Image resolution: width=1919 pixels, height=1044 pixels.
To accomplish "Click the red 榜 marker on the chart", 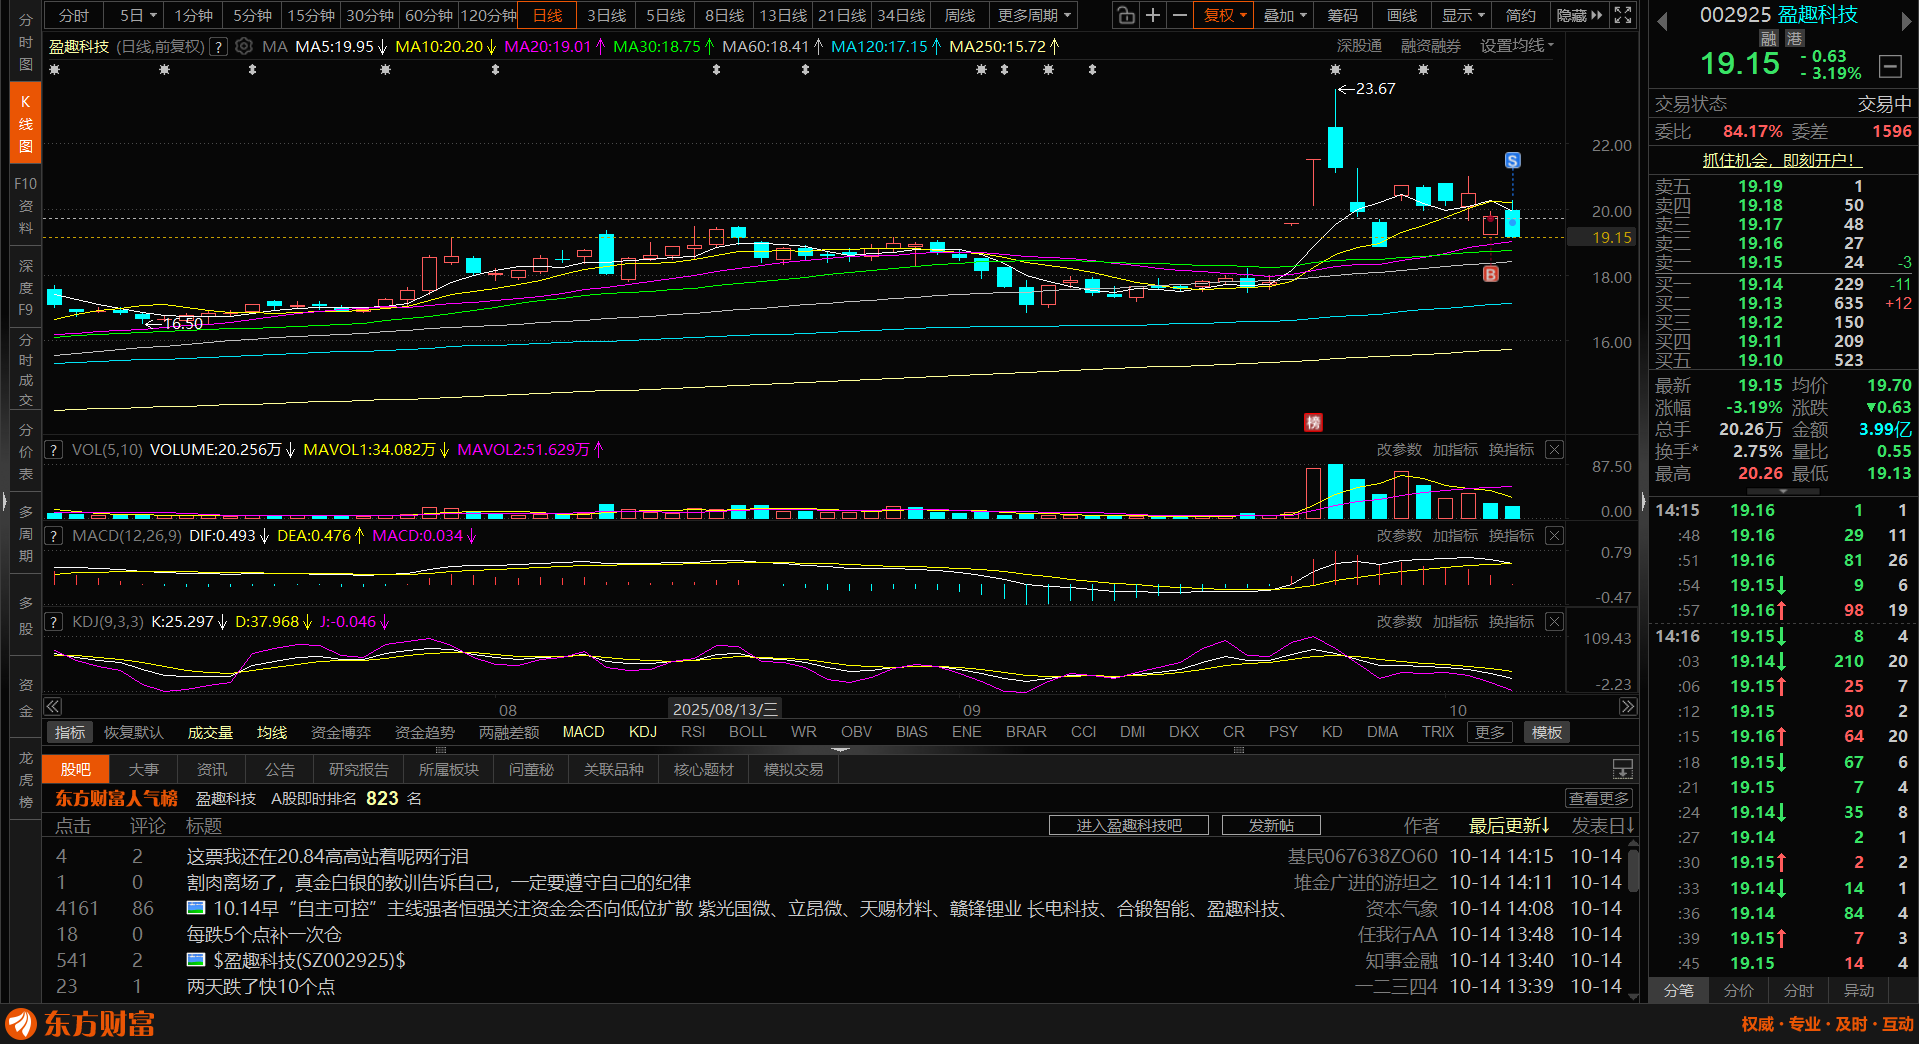I will (1313, 423).
